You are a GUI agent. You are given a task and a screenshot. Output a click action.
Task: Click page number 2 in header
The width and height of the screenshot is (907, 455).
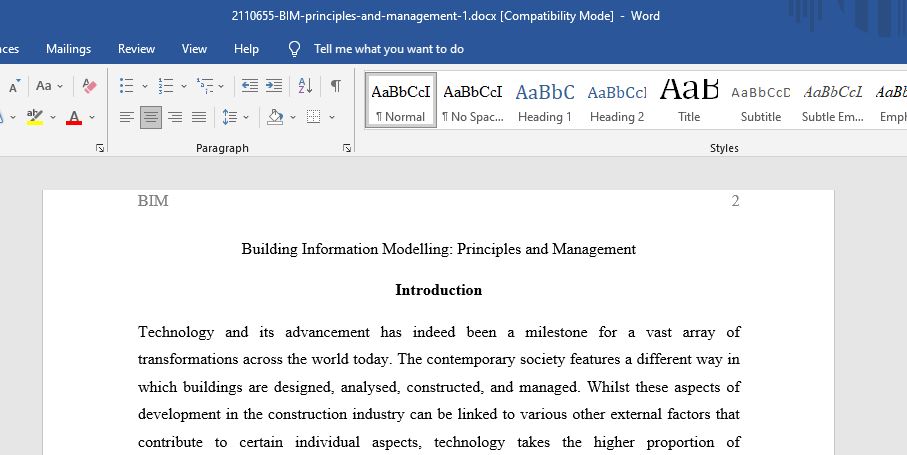(x=735, y=201)
